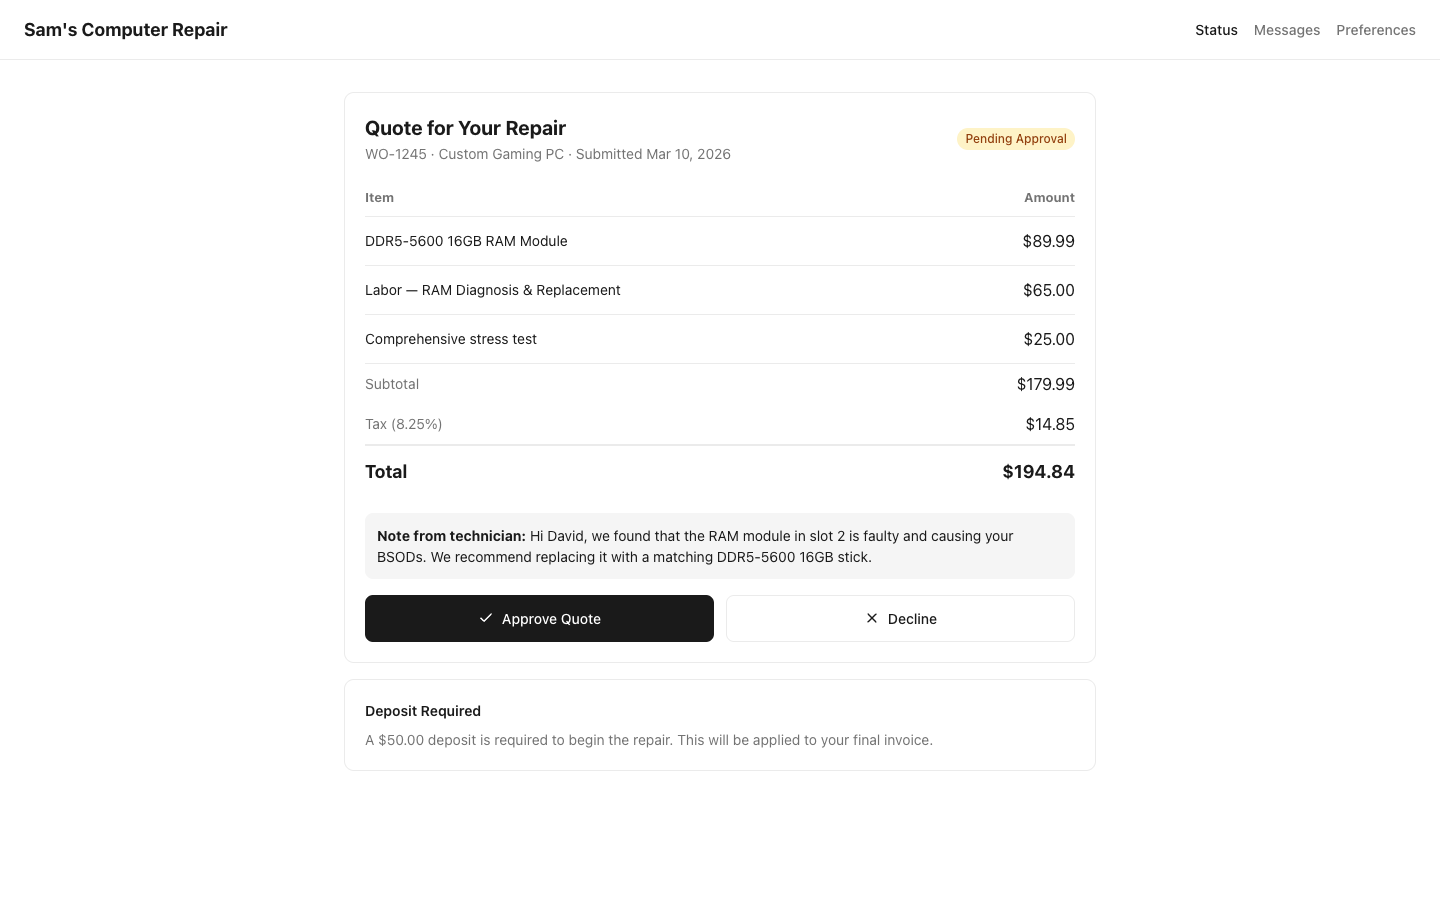The height and width of the screenshot is (900, 1440).
Task: Click the X icon inside Decline button
Action: click(871, 618)
